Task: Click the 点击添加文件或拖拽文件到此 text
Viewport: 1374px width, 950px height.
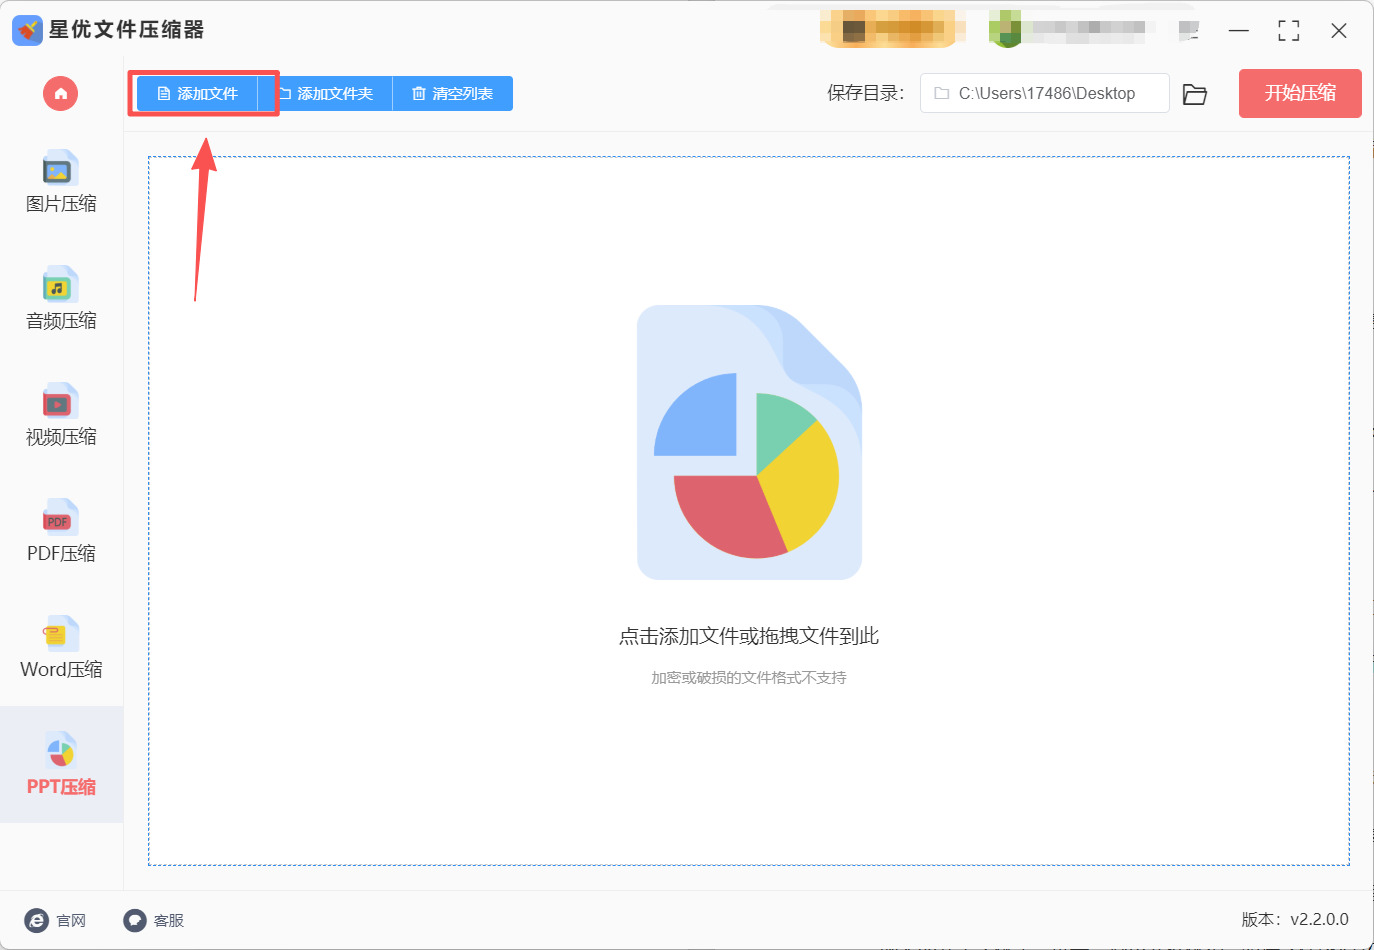Action: click(749, 636)
